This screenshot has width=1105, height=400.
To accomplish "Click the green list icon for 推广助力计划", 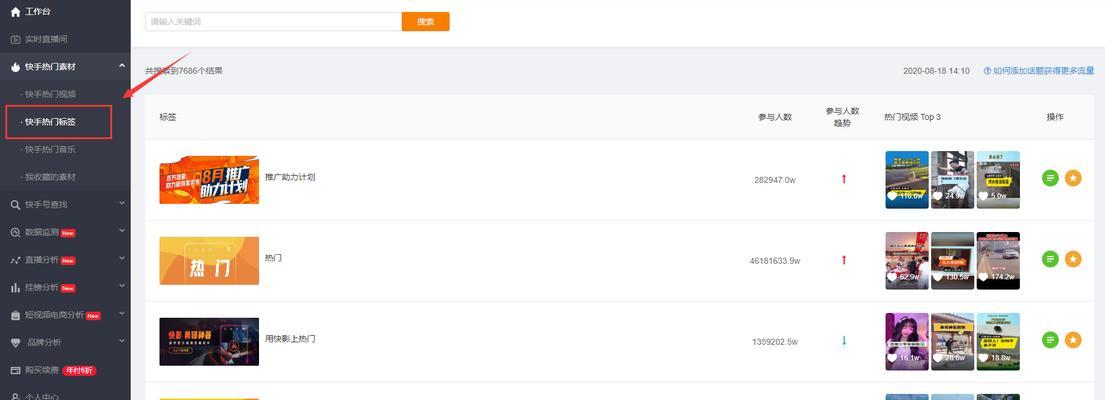I will (1050, 178).
